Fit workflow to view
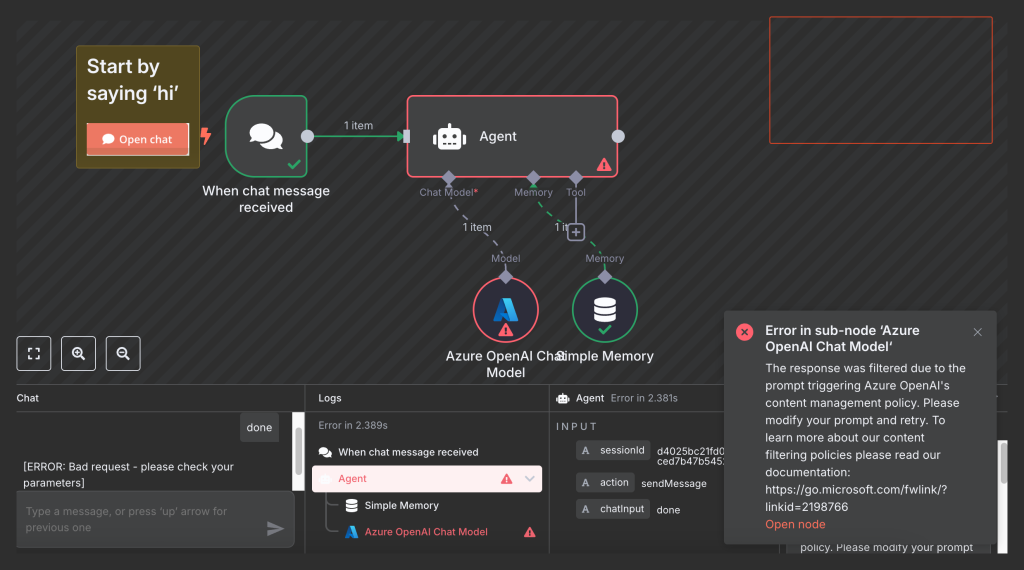 pos(34,353)
